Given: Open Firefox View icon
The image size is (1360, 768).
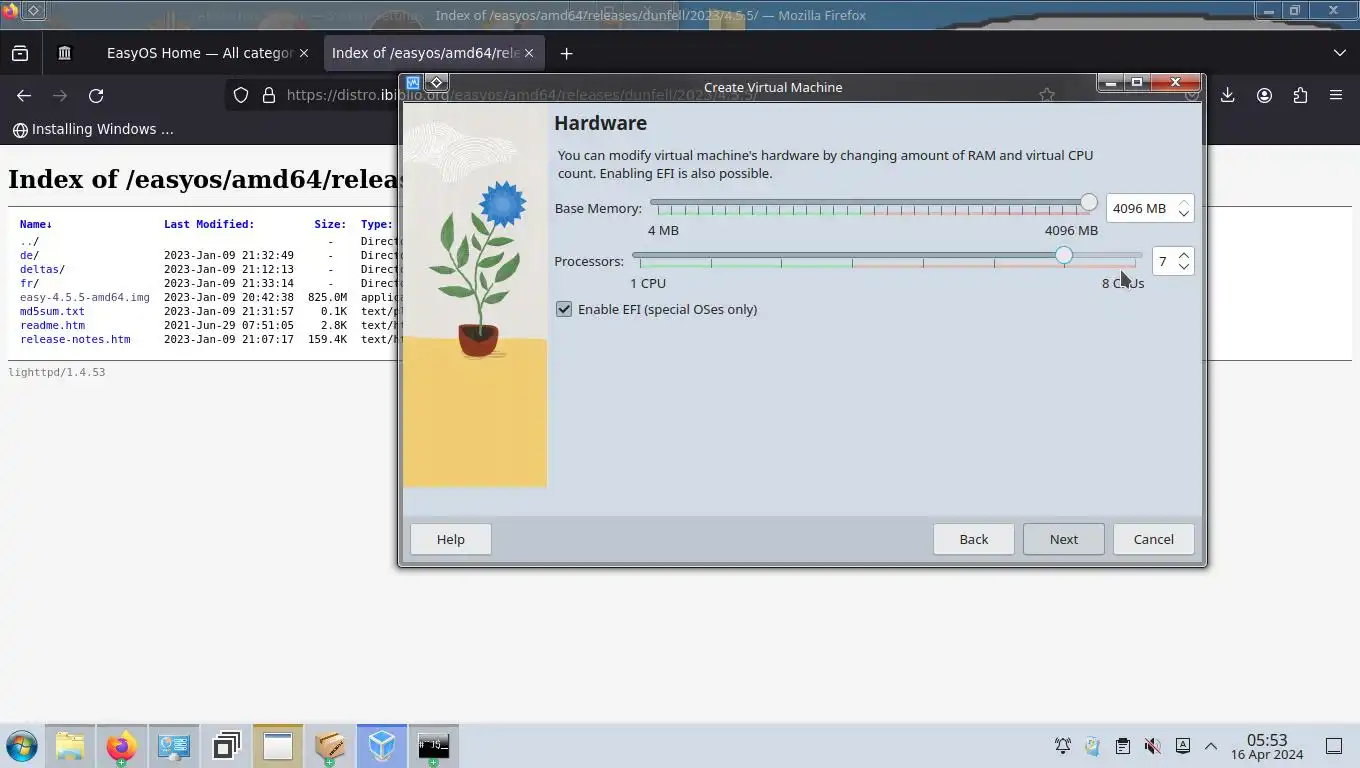Looking at the screenshot, I should (20, 53).
